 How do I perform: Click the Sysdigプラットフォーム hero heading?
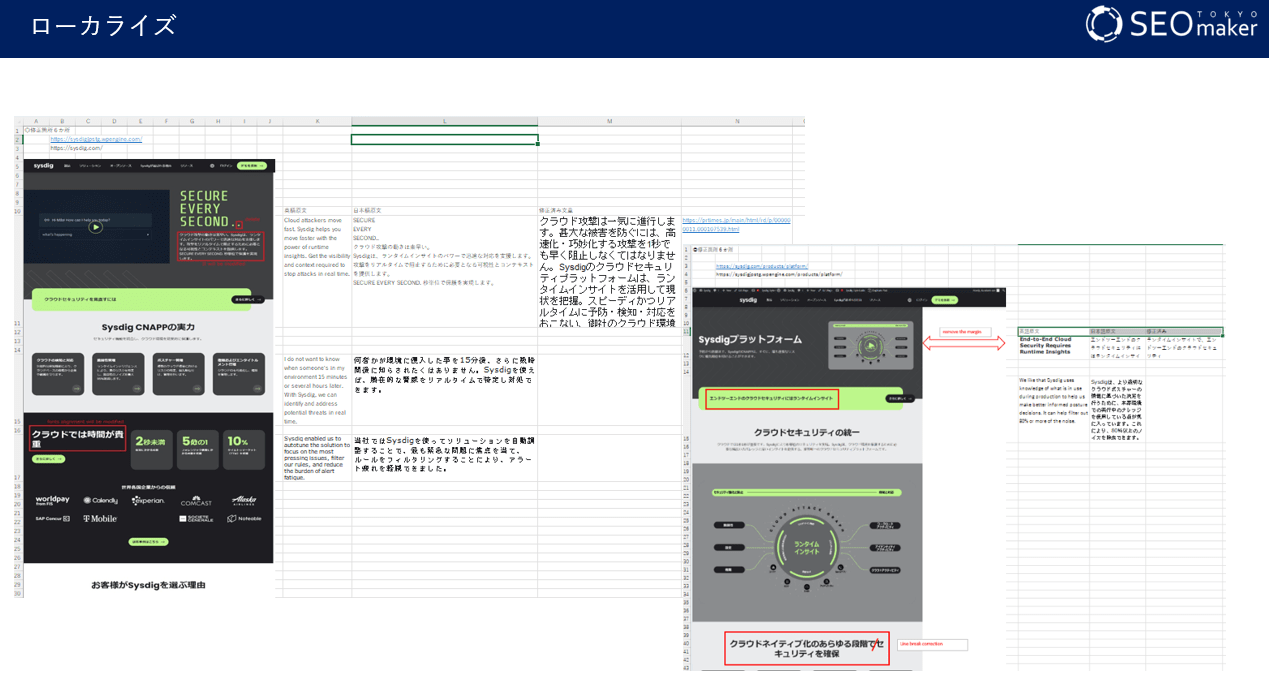point(750,340)
